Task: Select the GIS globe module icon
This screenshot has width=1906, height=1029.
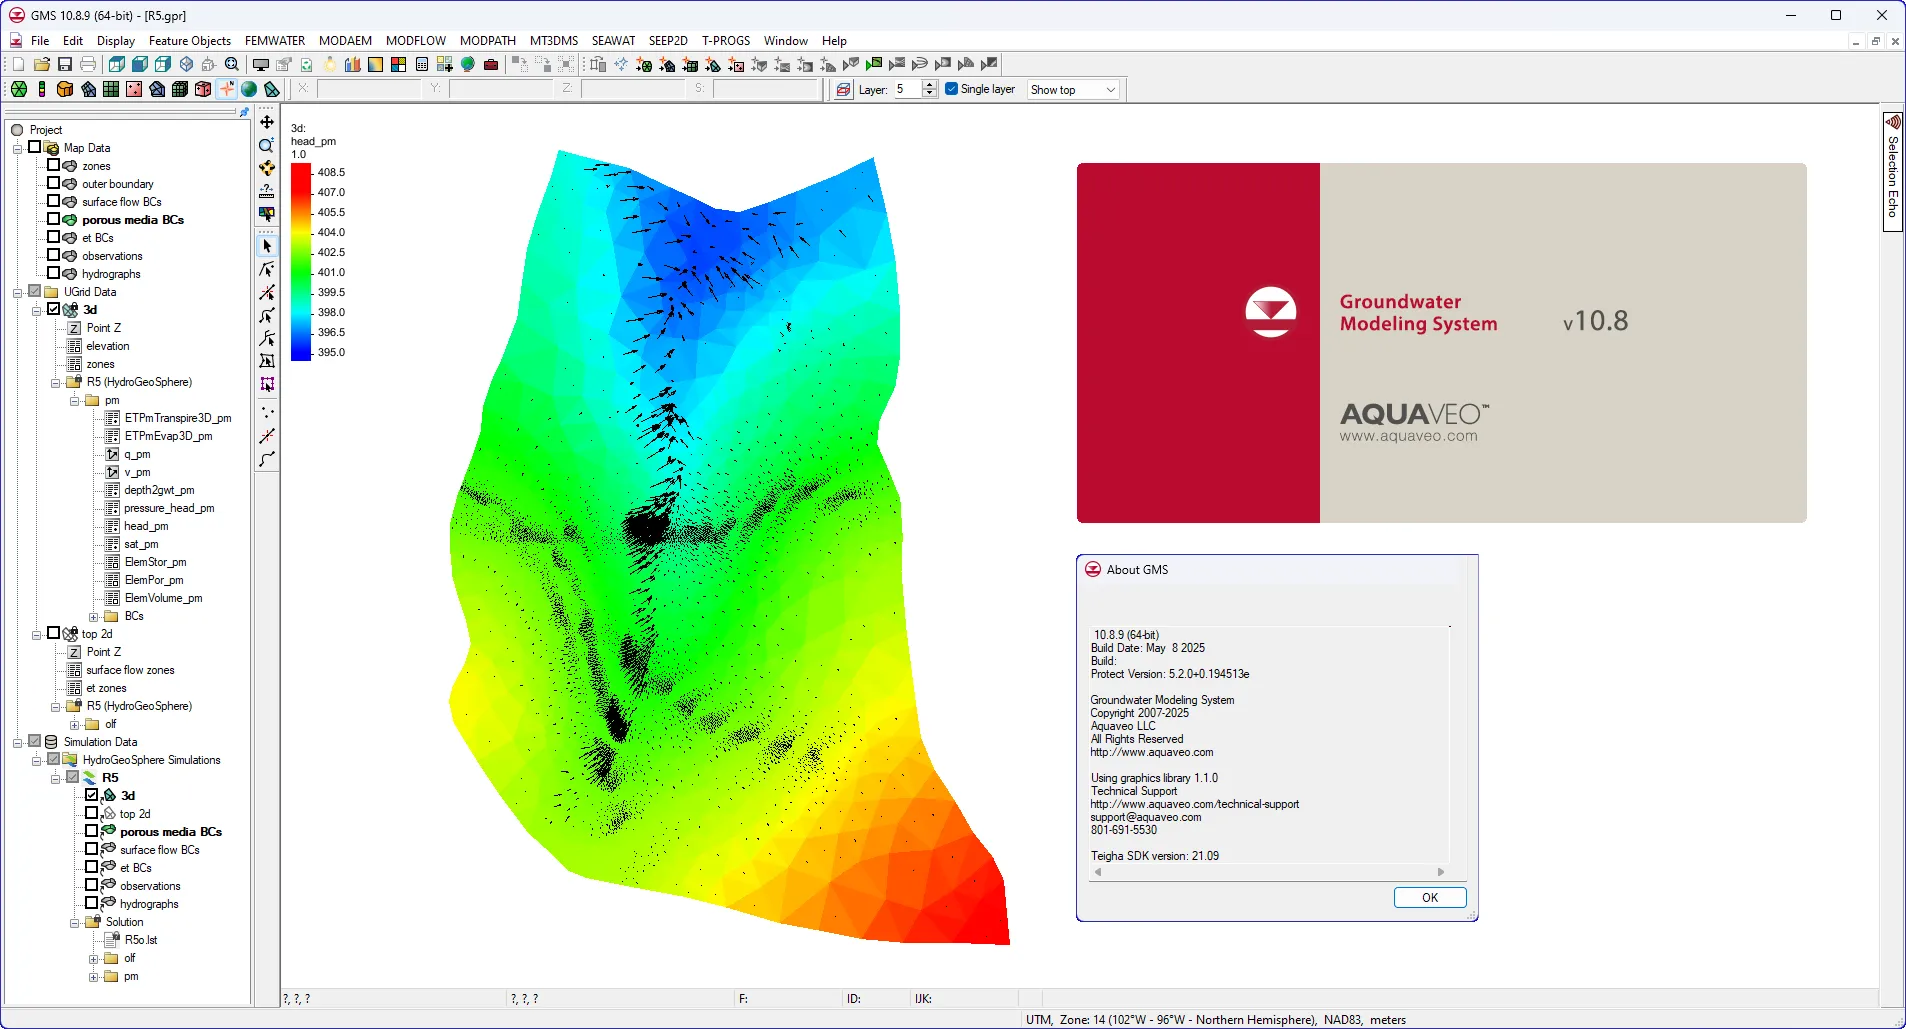Action: [x=249, y=89]
